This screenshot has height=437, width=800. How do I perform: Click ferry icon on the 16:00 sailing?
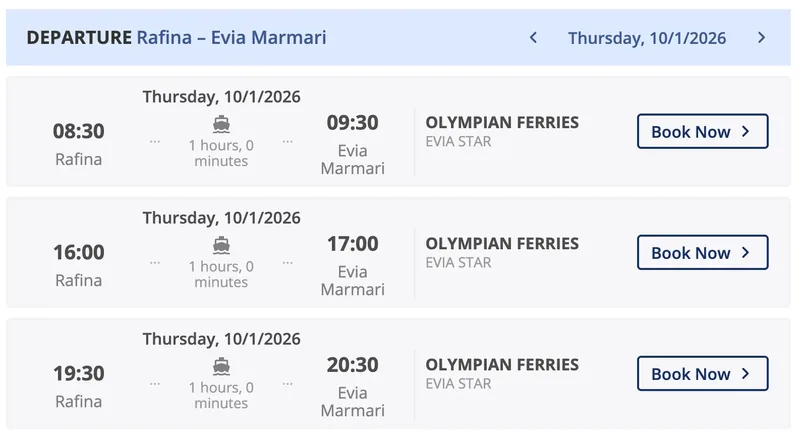pos(221,245)
